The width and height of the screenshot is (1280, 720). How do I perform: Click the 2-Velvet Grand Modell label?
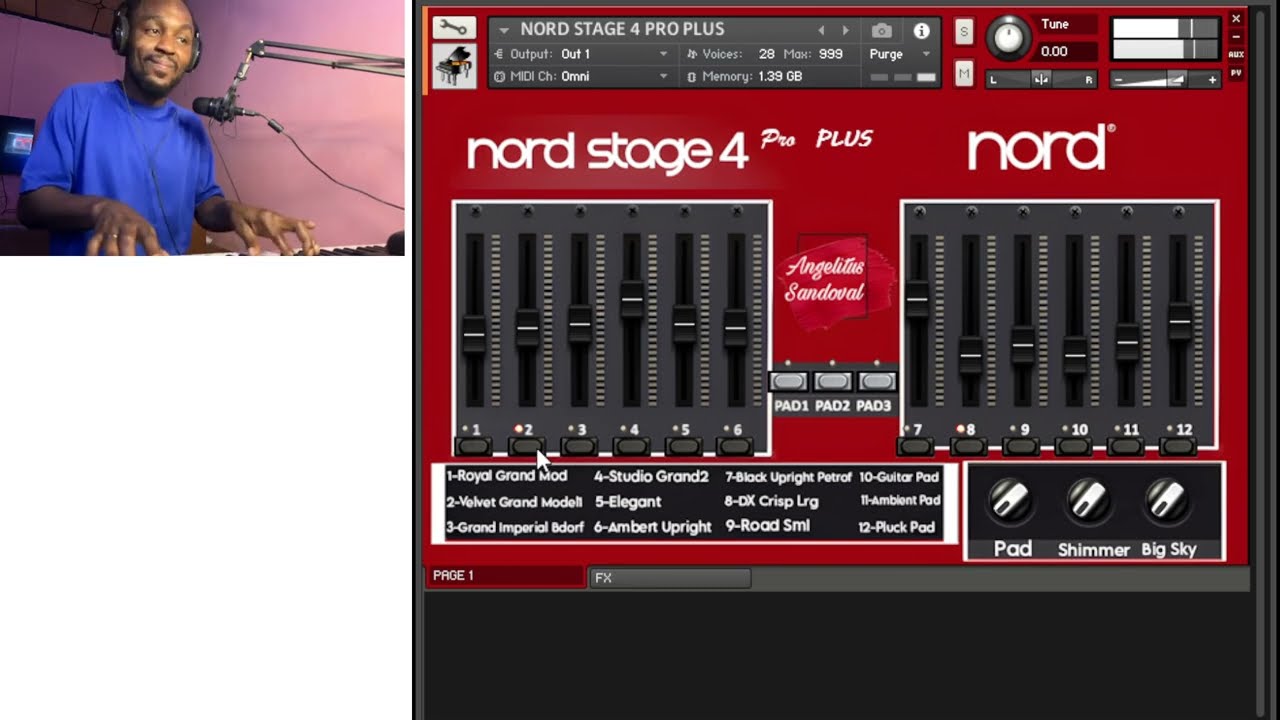[514, 502]
